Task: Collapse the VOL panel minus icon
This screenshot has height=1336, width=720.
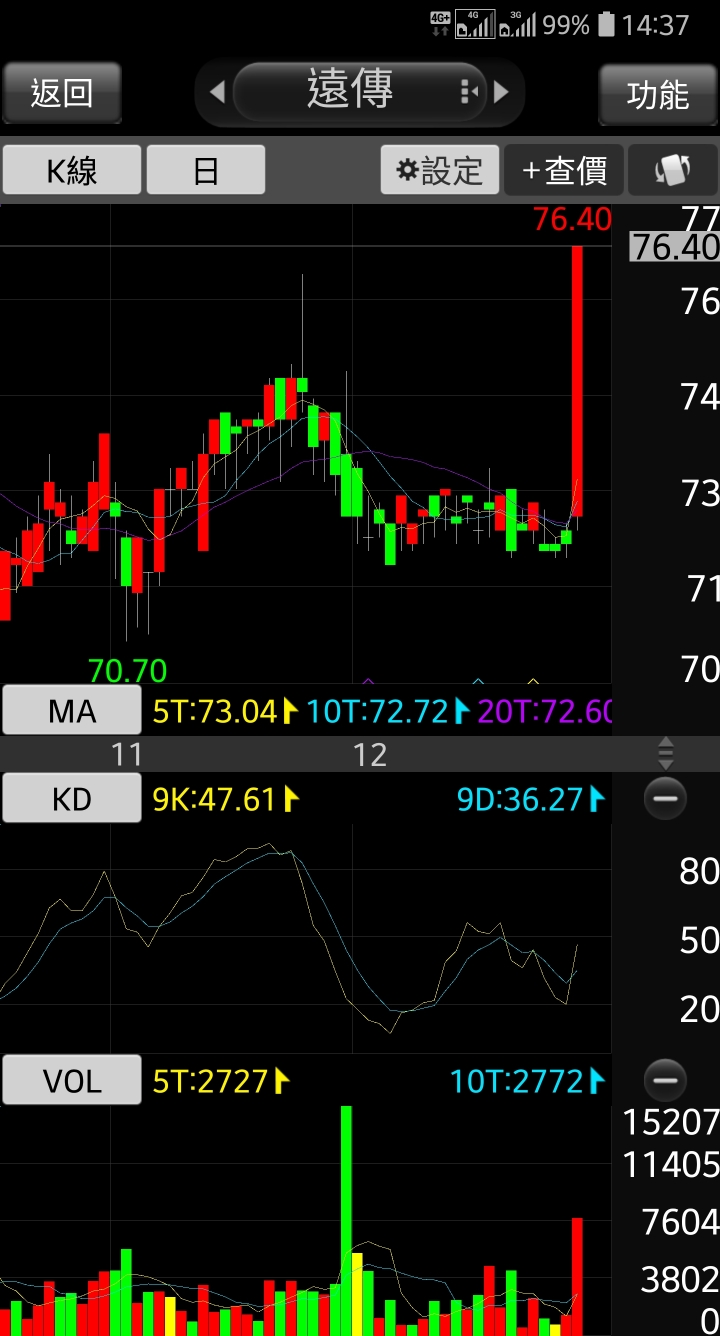Action: 665,1080
